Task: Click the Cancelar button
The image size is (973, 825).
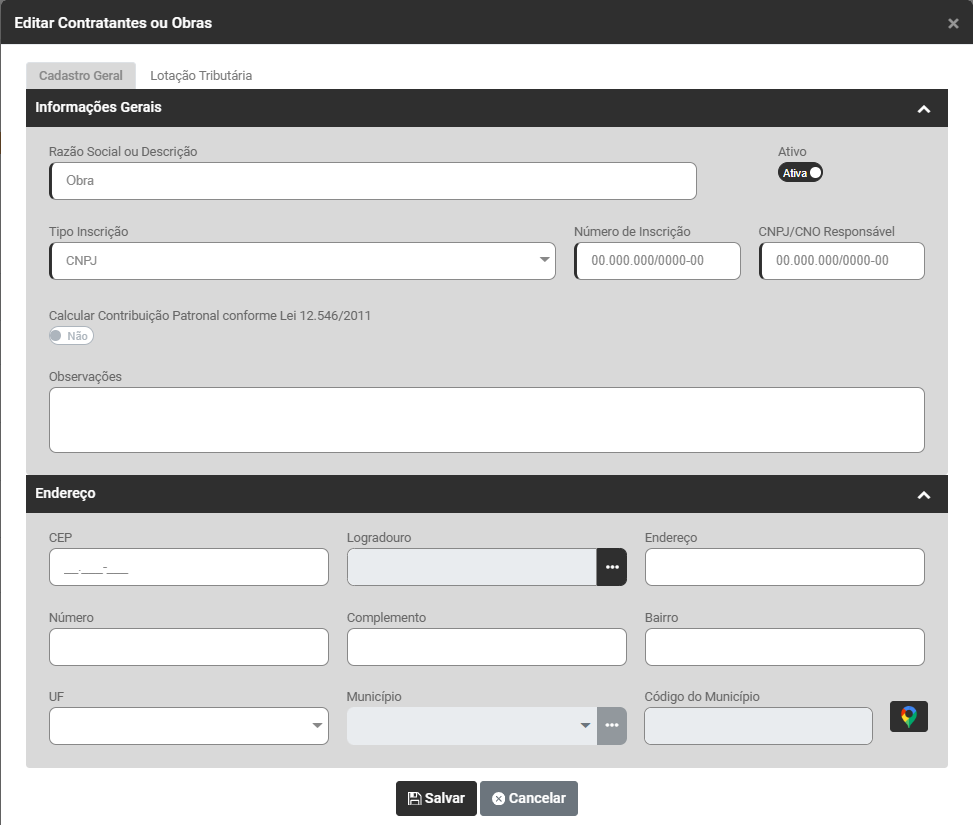Action: [529, 798]
